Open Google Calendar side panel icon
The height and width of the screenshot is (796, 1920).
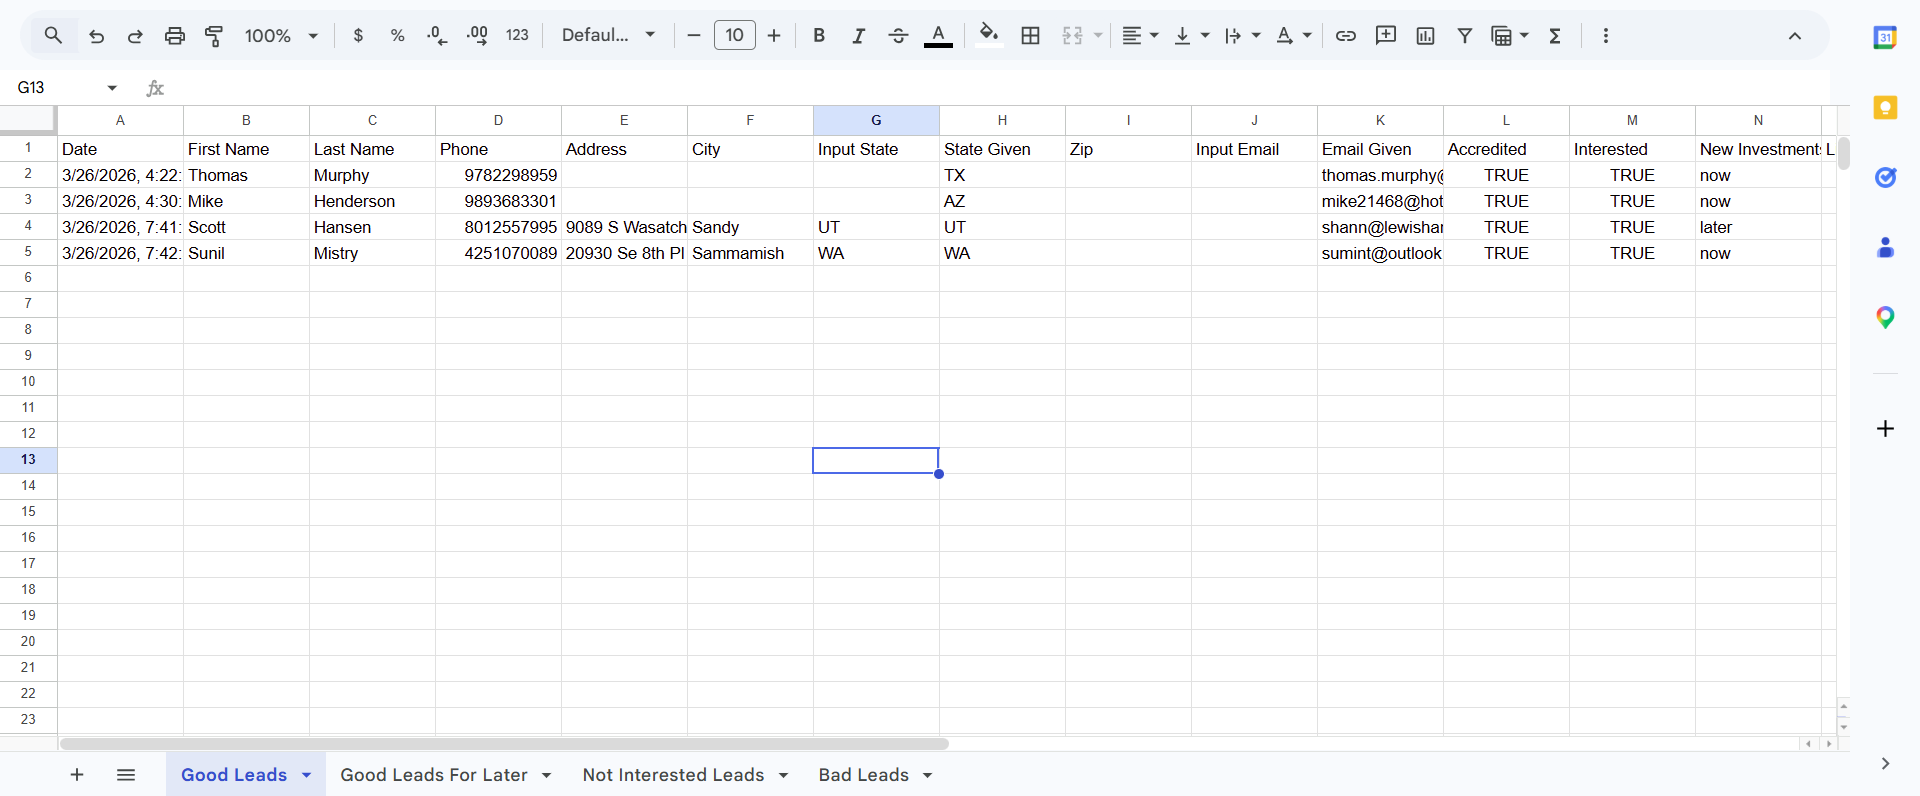coord(1885,38)
